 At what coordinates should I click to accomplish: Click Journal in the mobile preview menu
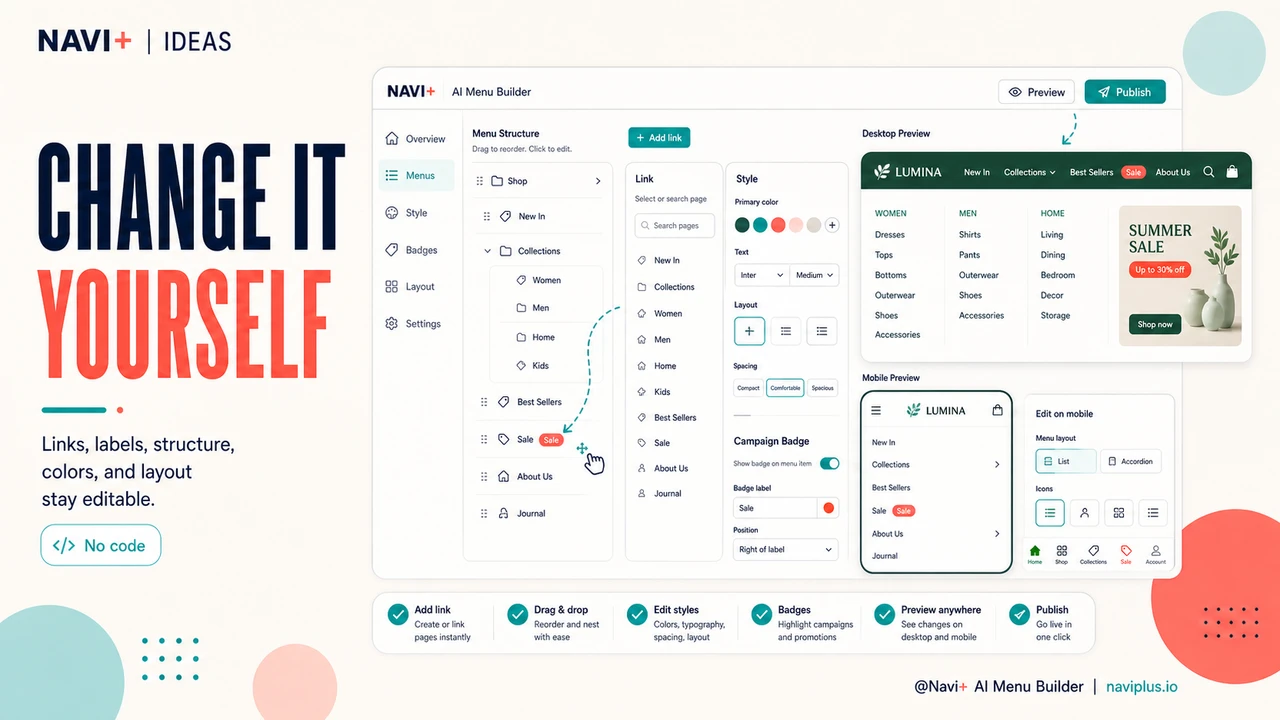[885, 556]
